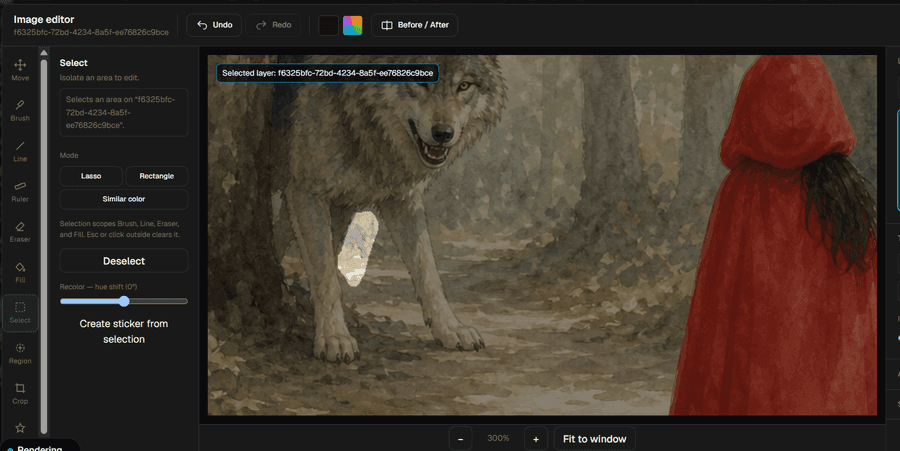Open the black color swatch
The width and height of the screenshot is (900, 451).
328,25
